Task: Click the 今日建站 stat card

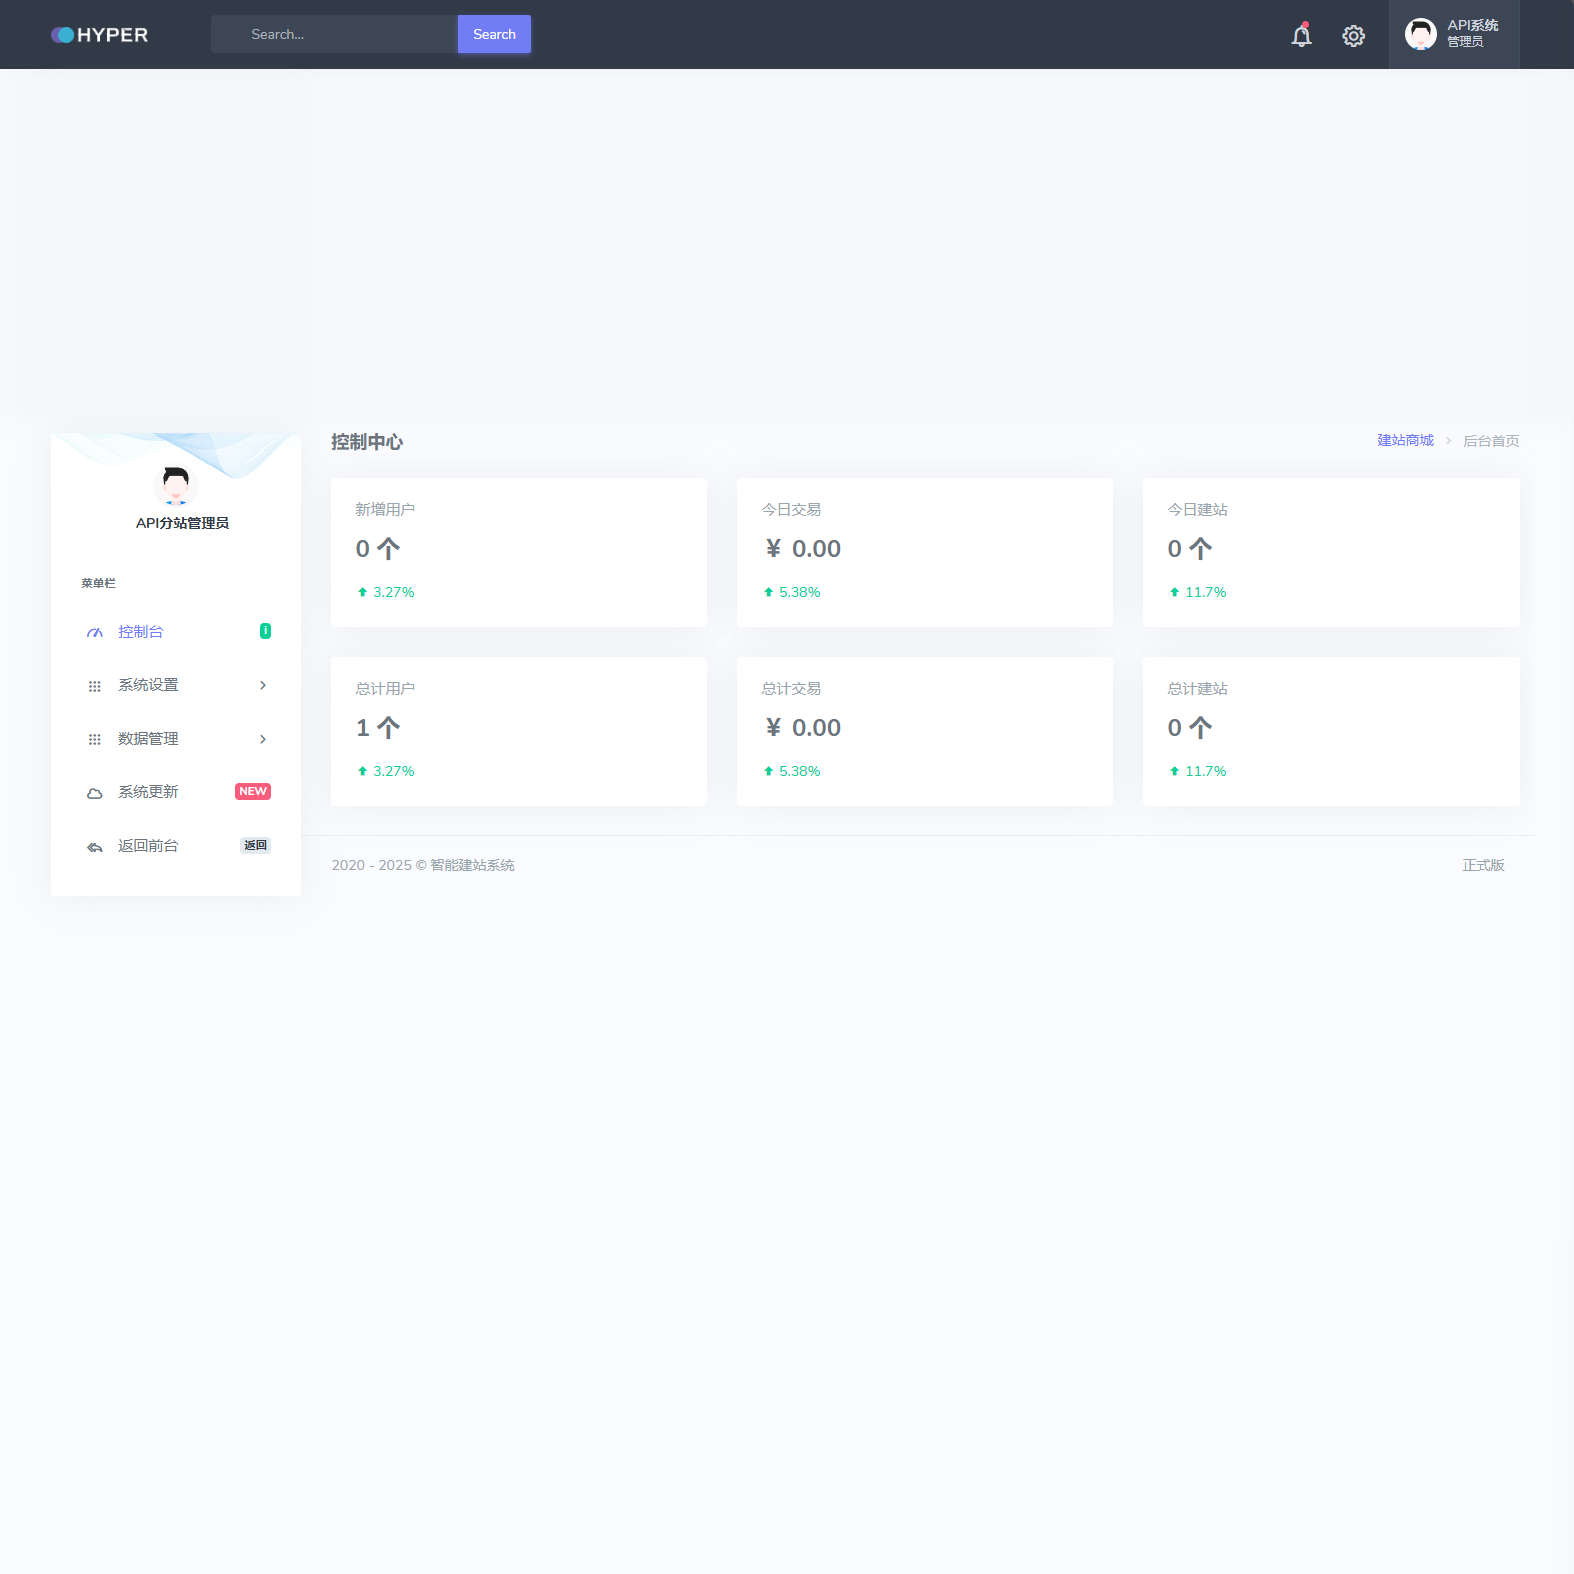Action: [x=1331, y=552]
